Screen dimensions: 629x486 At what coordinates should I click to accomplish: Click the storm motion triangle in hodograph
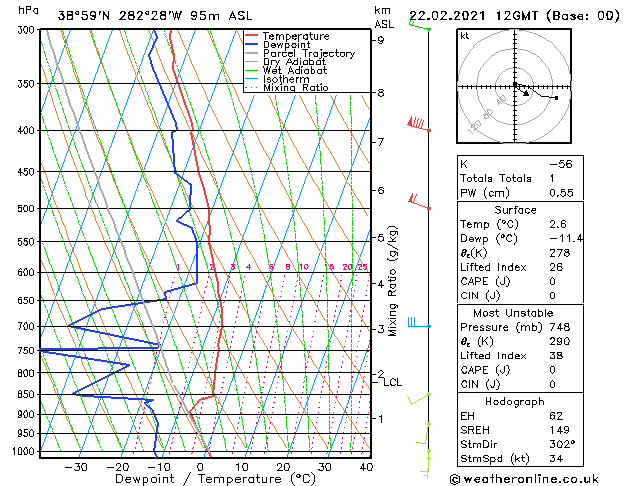[526, 93]
